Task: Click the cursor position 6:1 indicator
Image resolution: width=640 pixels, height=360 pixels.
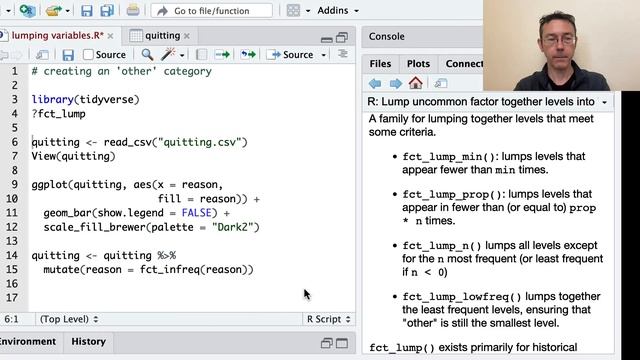Action: [x=11, y=319]
